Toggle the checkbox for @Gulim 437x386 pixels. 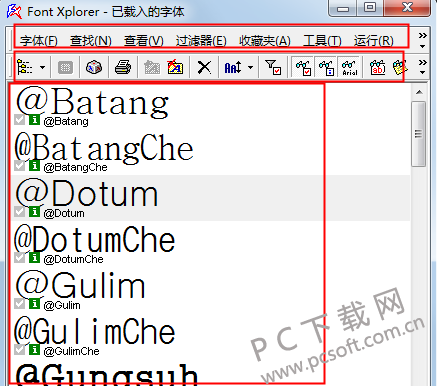[x=19, y=304]
